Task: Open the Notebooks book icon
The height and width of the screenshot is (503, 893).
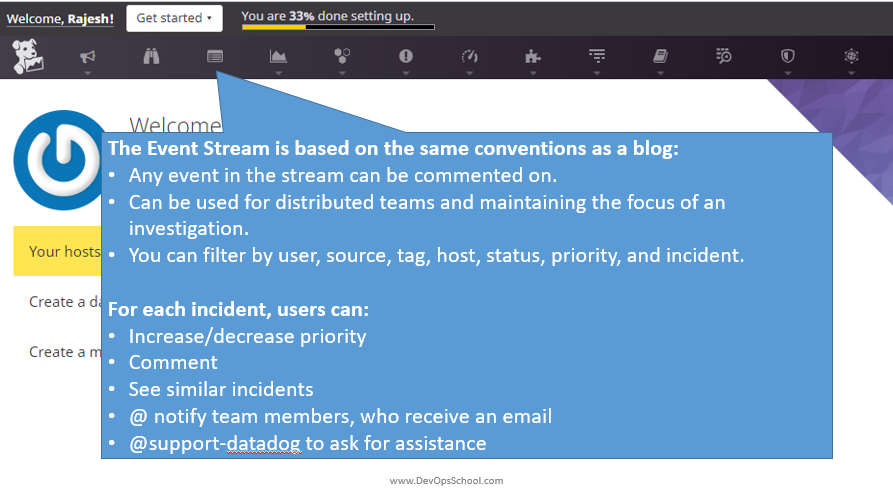Action: point(660,57)
